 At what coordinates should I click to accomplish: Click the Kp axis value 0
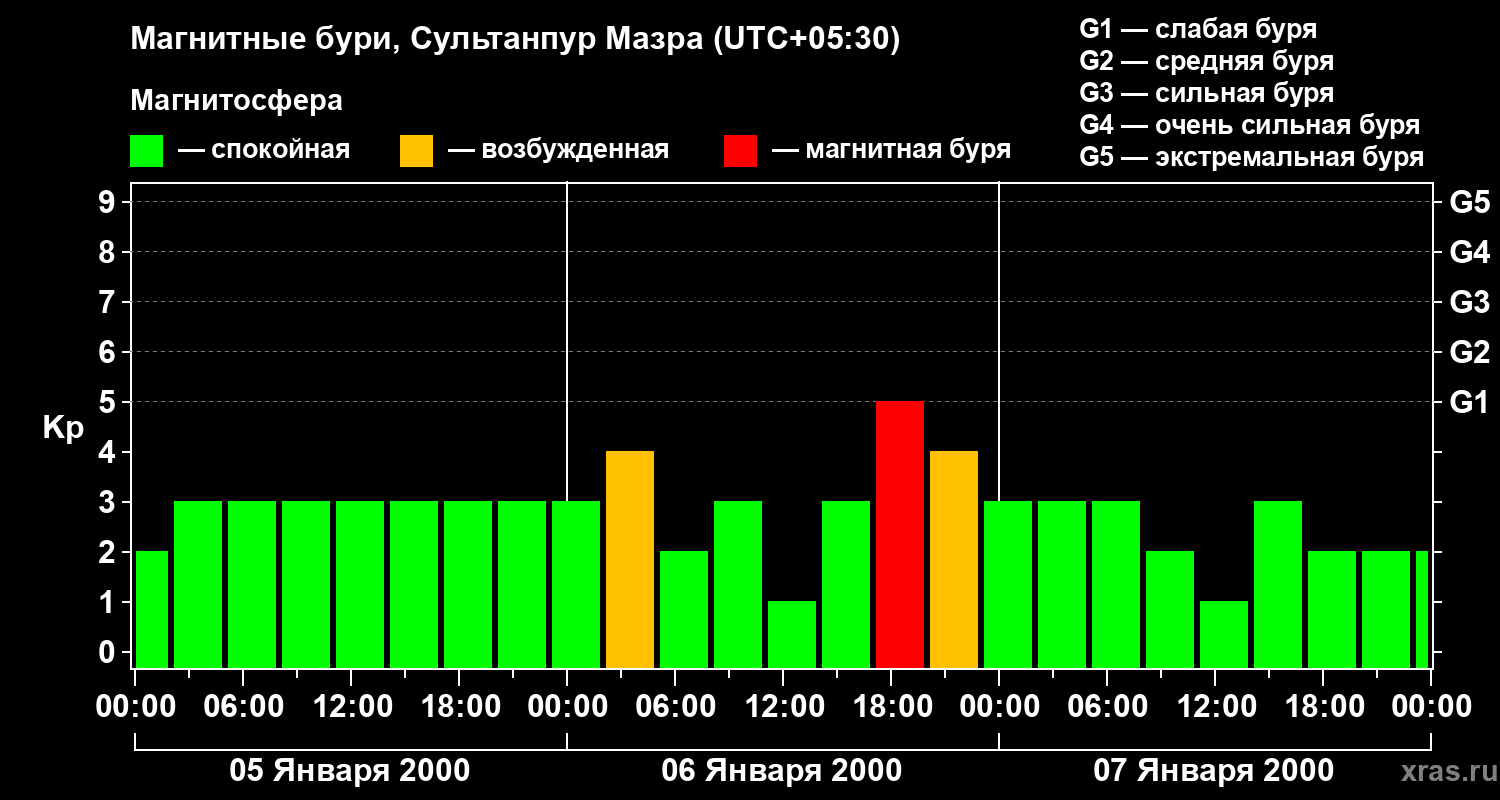[109, 652]
